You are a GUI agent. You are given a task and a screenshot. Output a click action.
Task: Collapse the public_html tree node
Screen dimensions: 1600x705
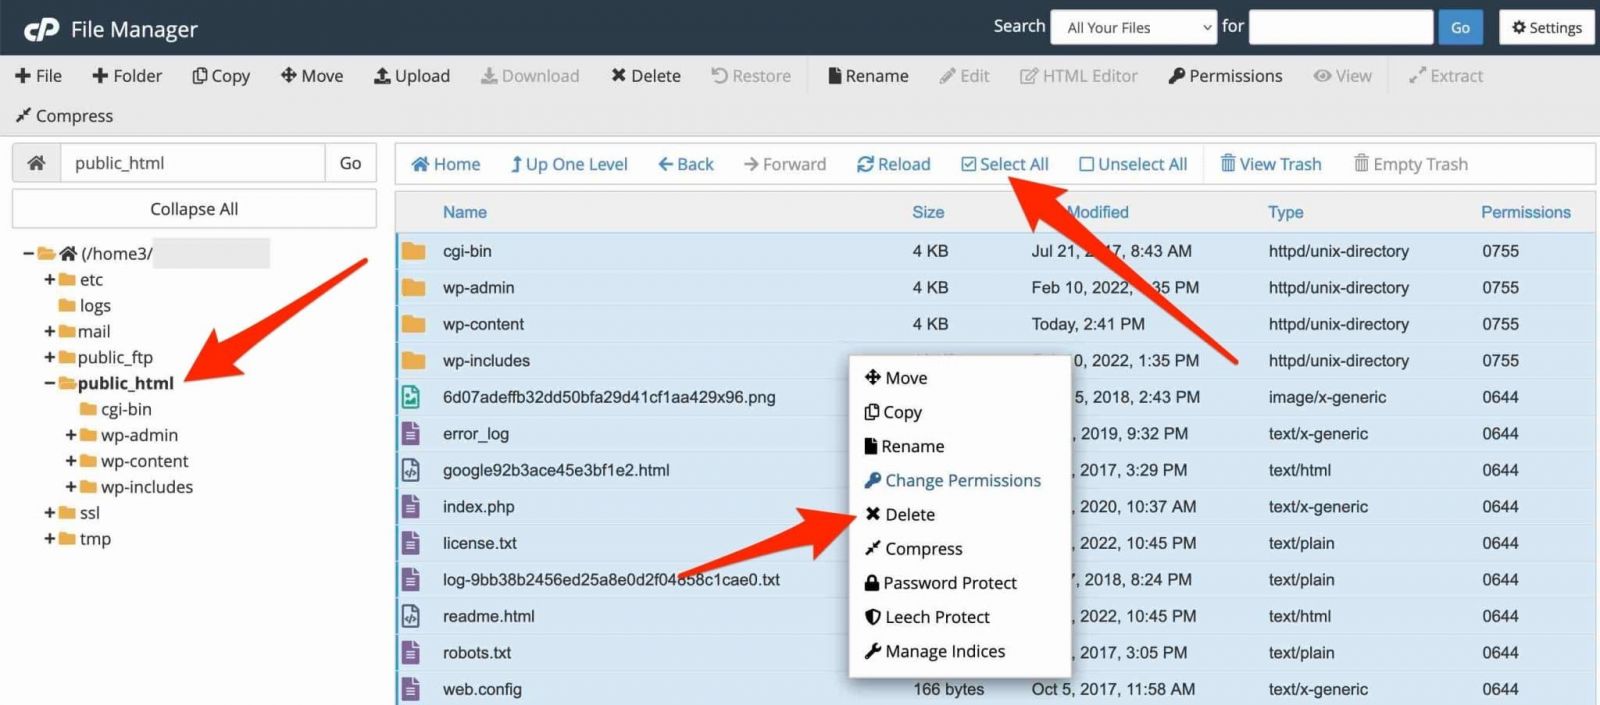point(49,384)
